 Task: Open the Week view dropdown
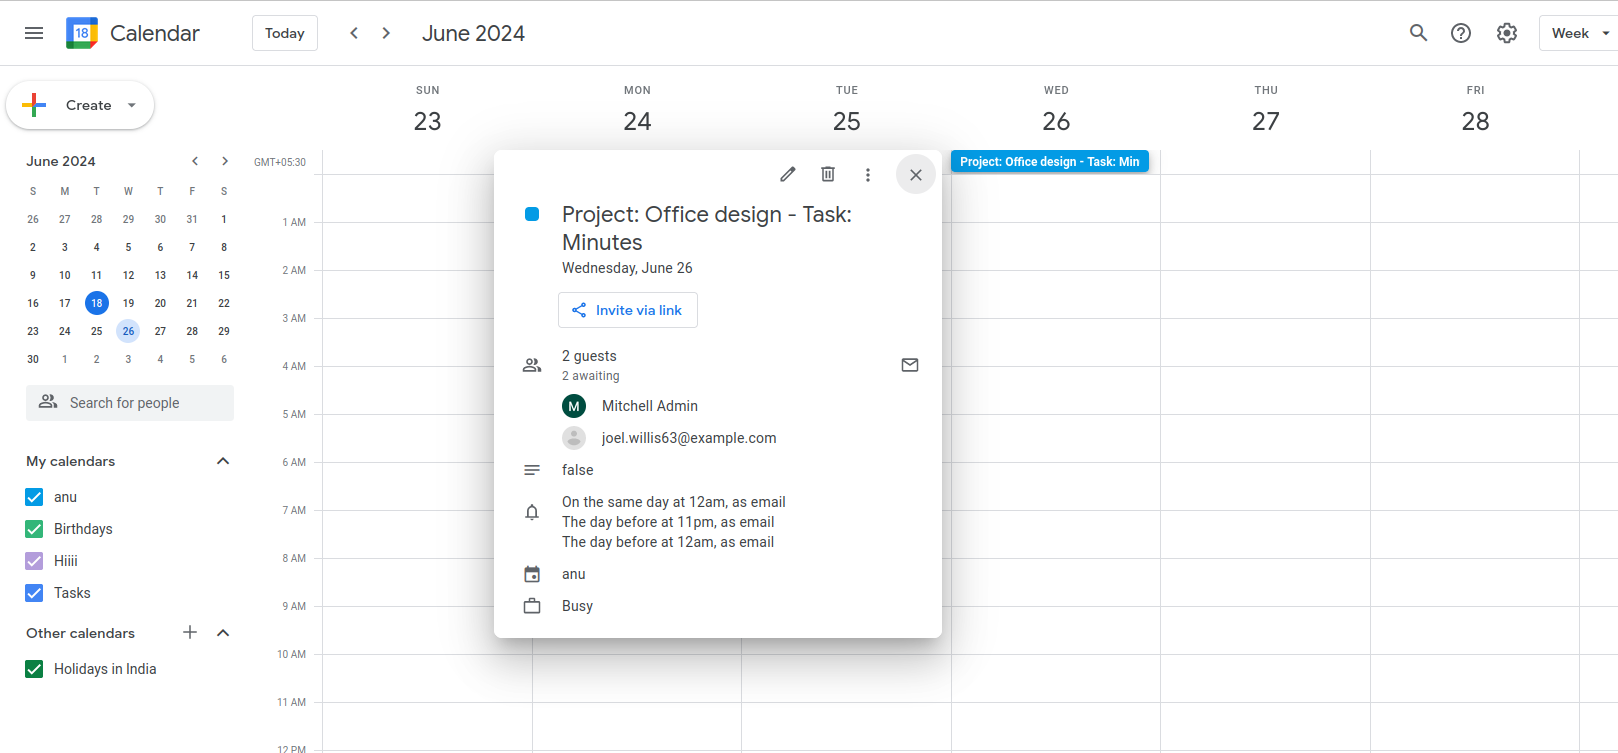pyautogui.click(x=1579, y=33)
